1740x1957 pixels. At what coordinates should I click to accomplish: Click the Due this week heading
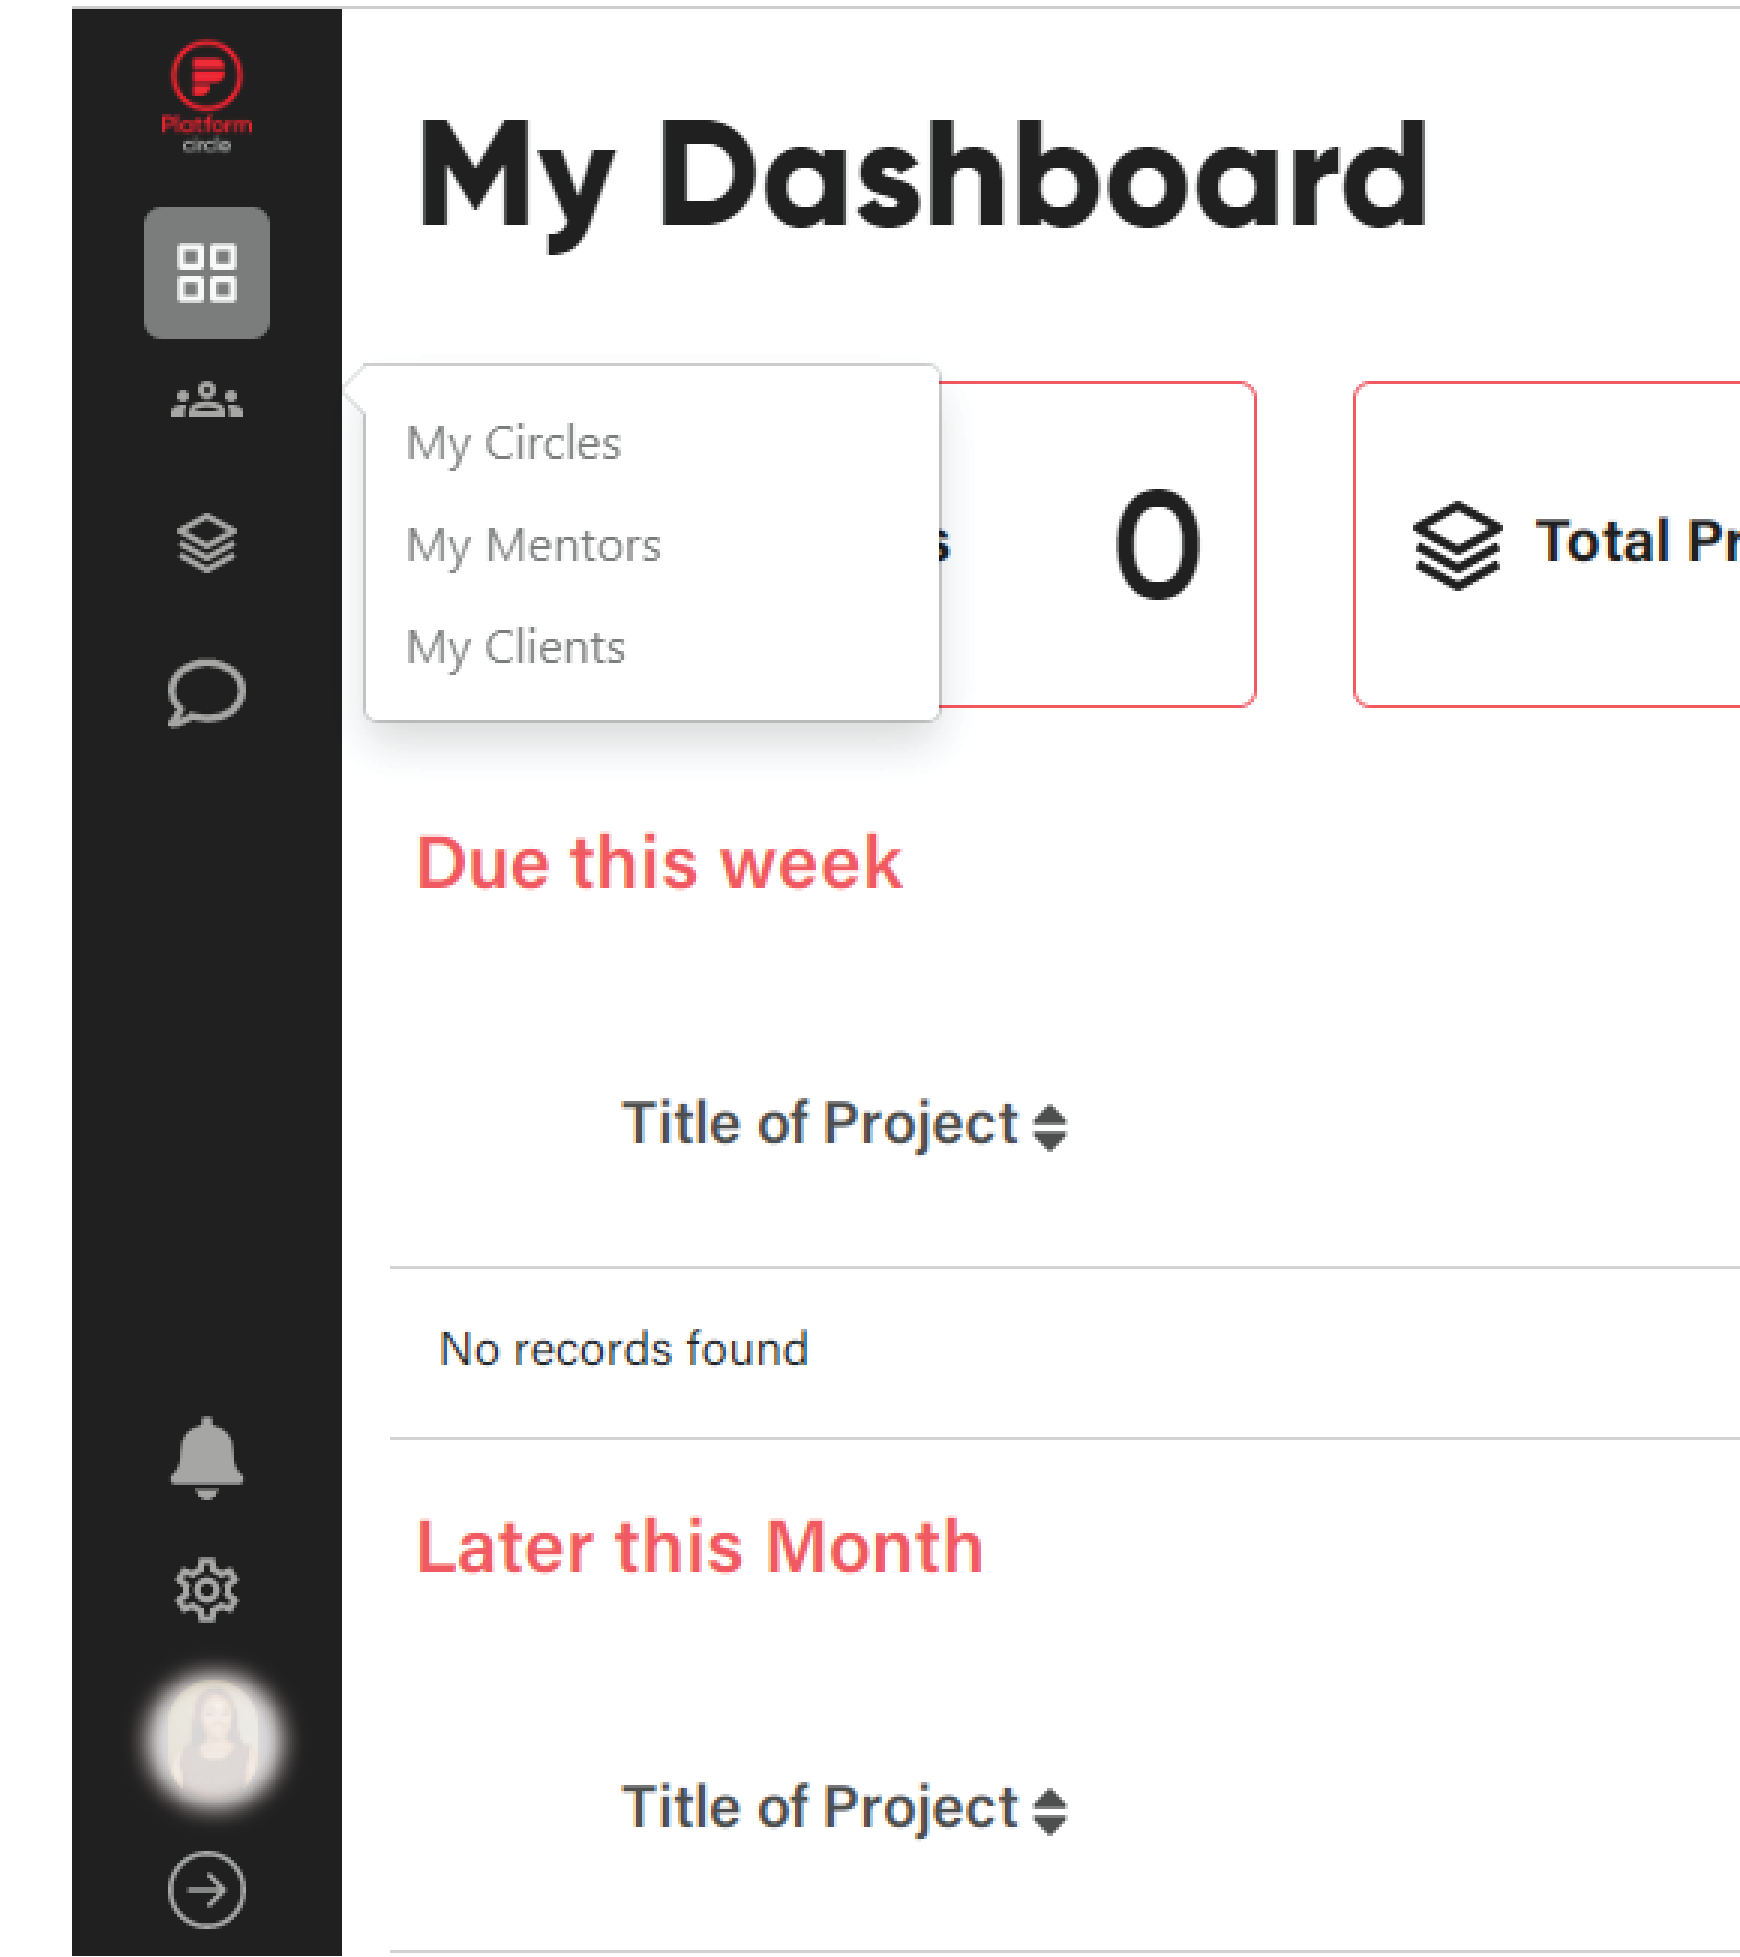660,863
